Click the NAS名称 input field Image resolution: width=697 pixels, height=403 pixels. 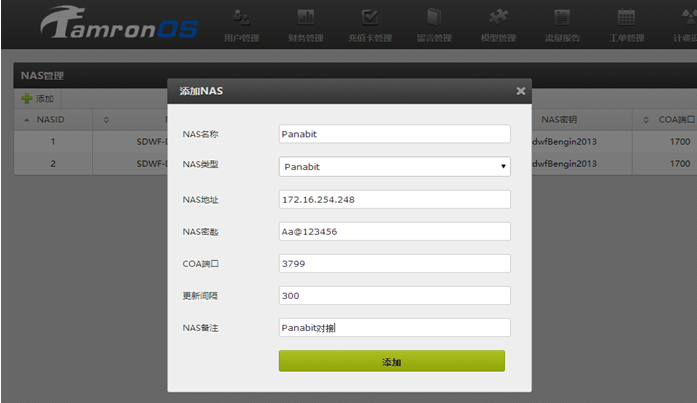pos(394,133)
